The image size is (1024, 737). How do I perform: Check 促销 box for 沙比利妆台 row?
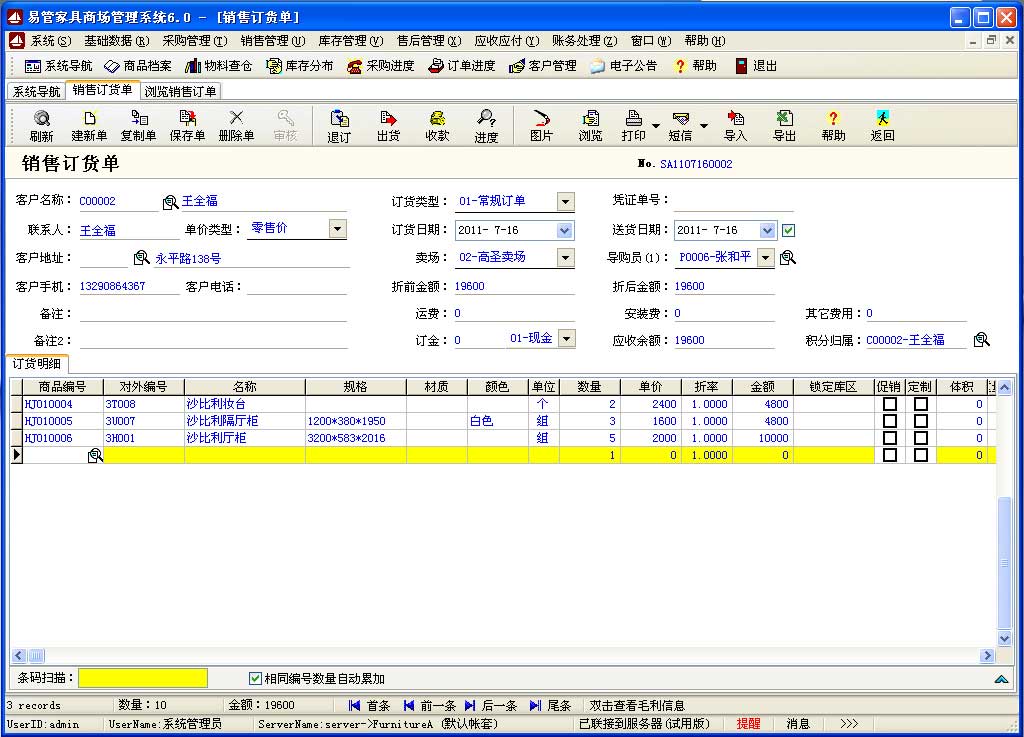pyautogui.click(x=889, y=404)
